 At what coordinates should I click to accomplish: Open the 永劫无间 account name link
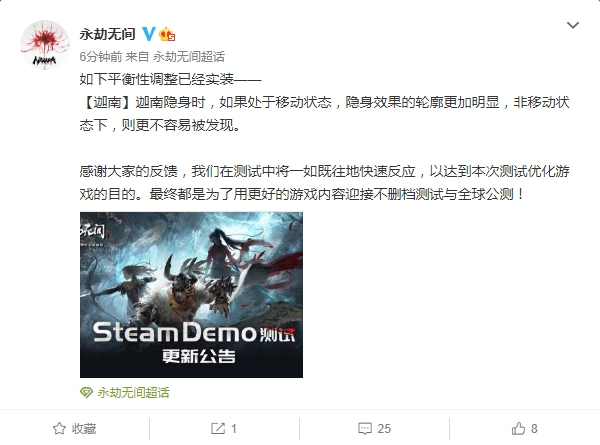(x=108, y=34)
